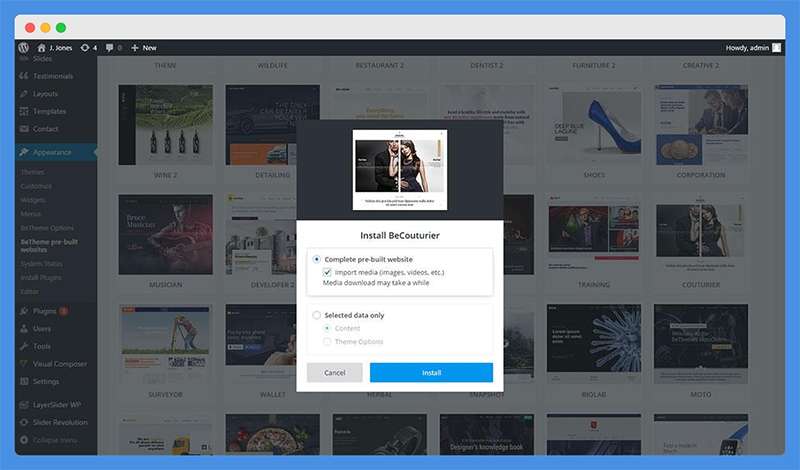
Task: Click the Settings sliders icon
Action: click(x=24, y=381)
